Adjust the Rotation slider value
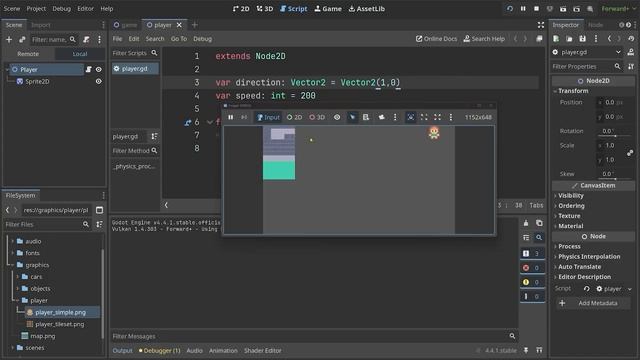Viewport: 640px width, 360px height. pos(615,135)
